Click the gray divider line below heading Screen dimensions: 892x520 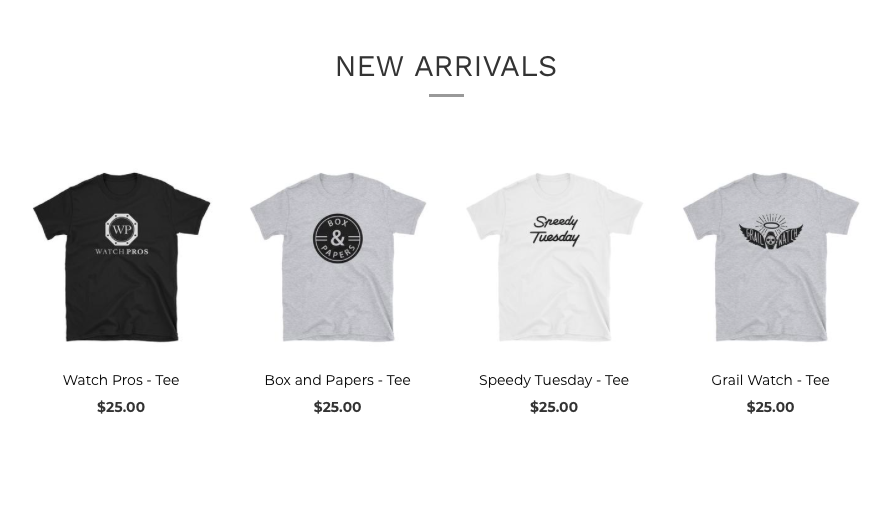coord(446,96)
